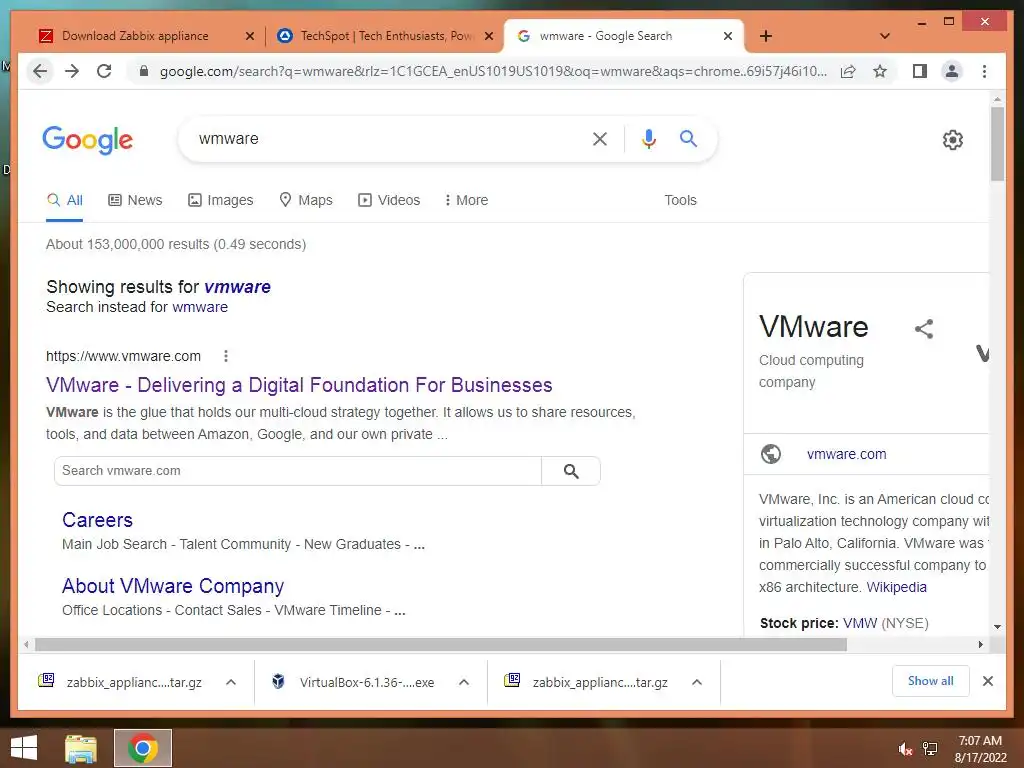Click the vertical page scrollbar
Image resolution: width=1024 pixels, height=768 pixels.
pos(997,144)
